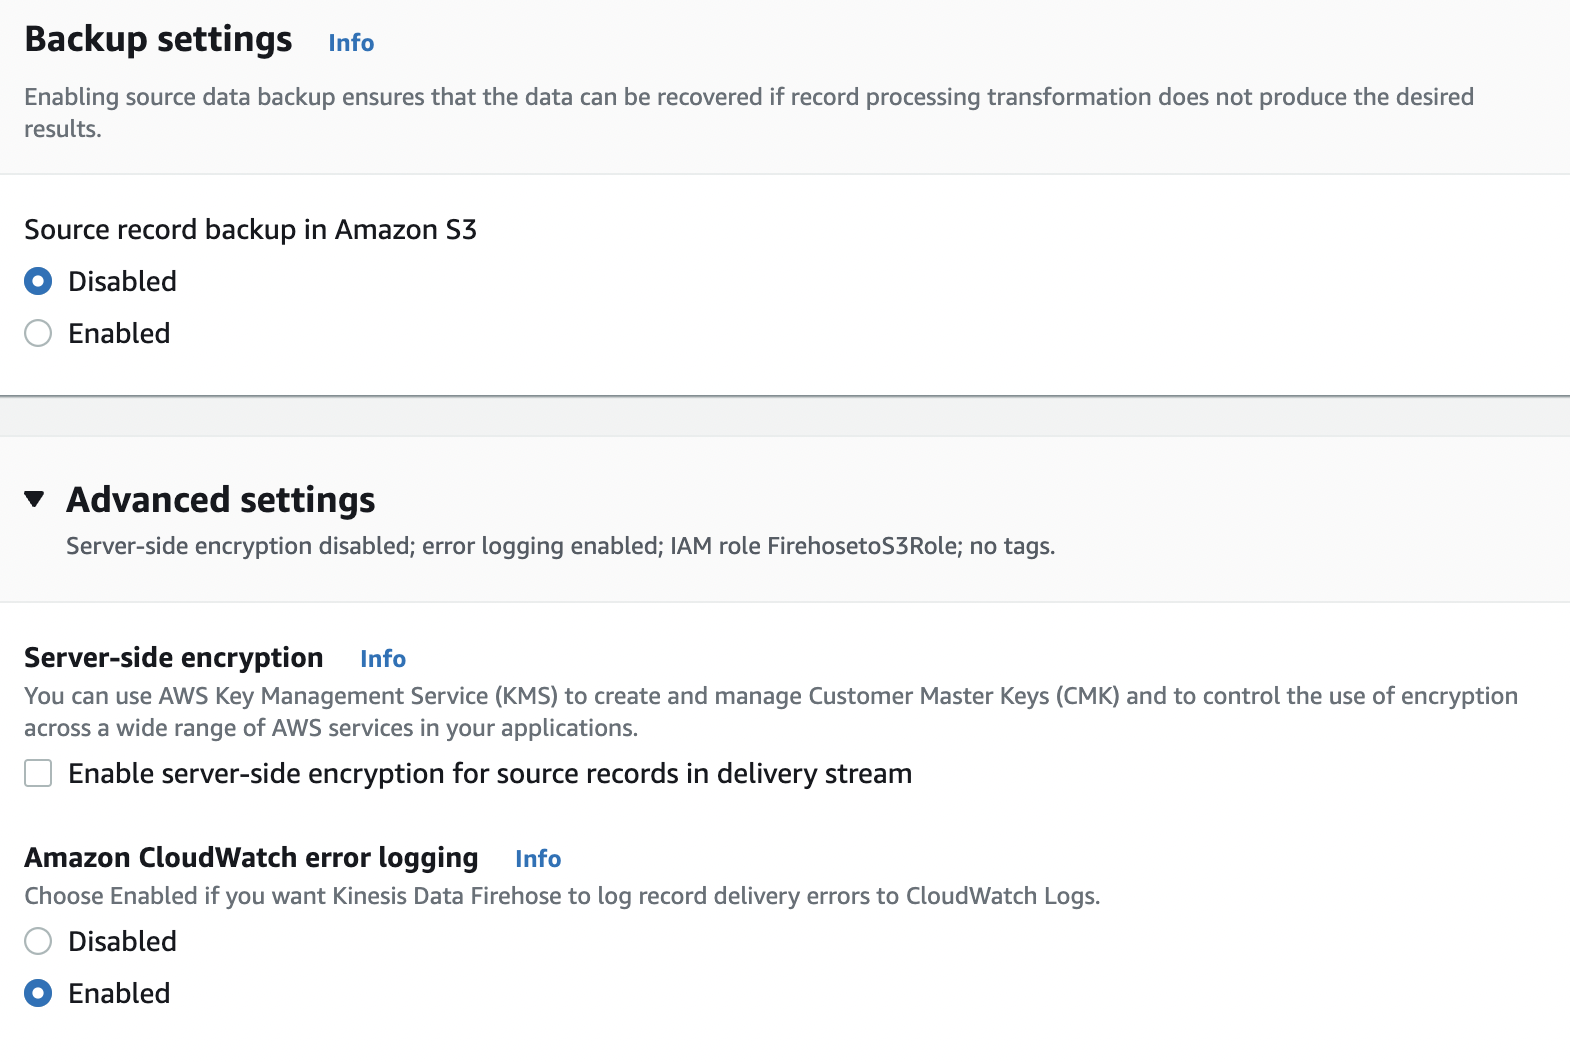Click the 'Enabled' label under Source record backup
Image resolution: width=1570 pixels, height=1062 pixels.
(x=119, y=334)
